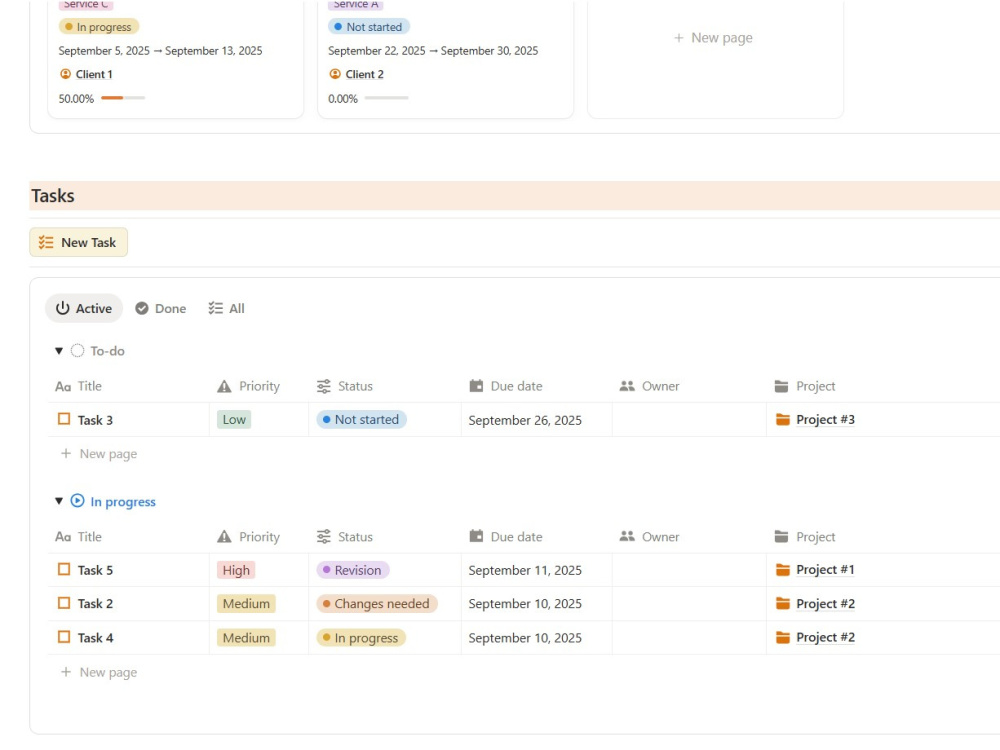Click the orange folder icon beside Project #3
The image size is (1000, 750).
(783, 420)
